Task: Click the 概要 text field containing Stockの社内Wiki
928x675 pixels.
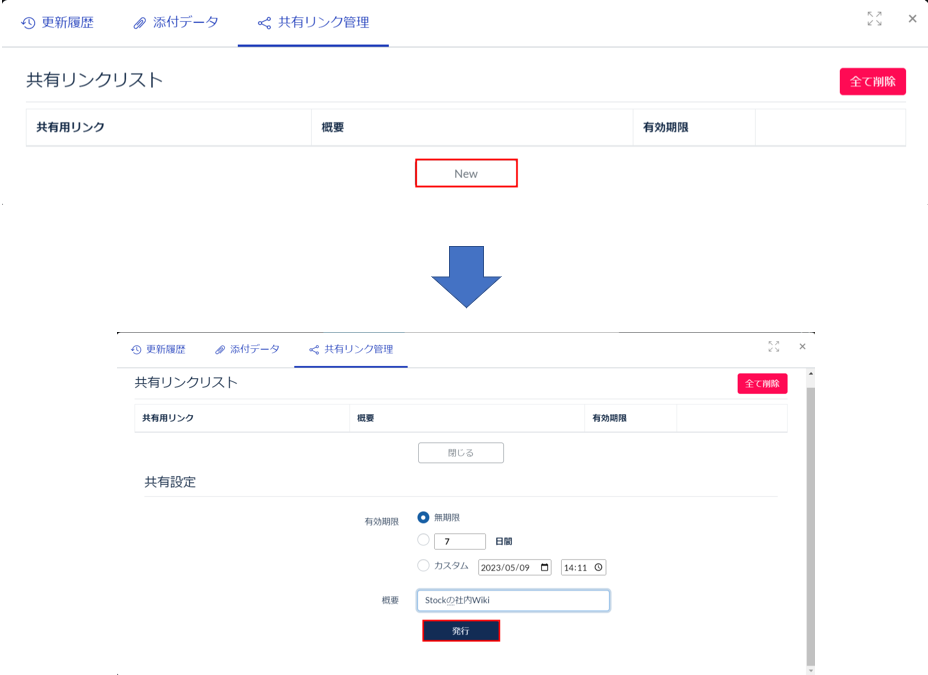Action: (x=513, y=601)
